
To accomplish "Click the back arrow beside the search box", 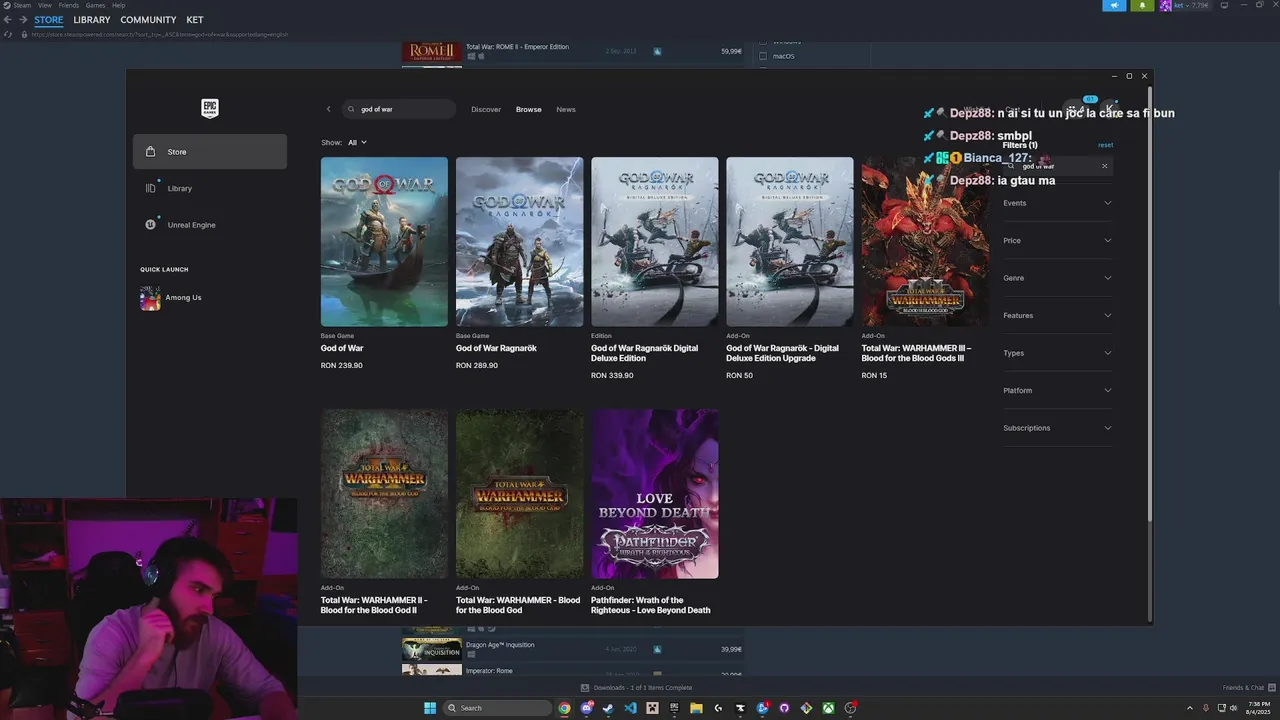I will pos(328,109).
